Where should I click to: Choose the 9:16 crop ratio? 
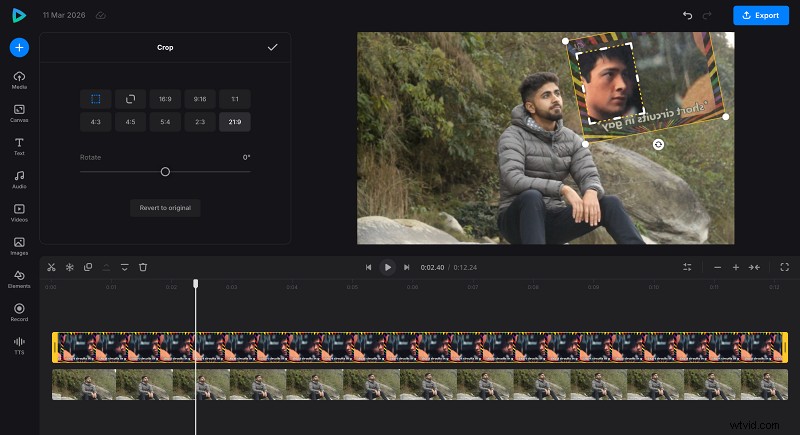click(200, 99)
